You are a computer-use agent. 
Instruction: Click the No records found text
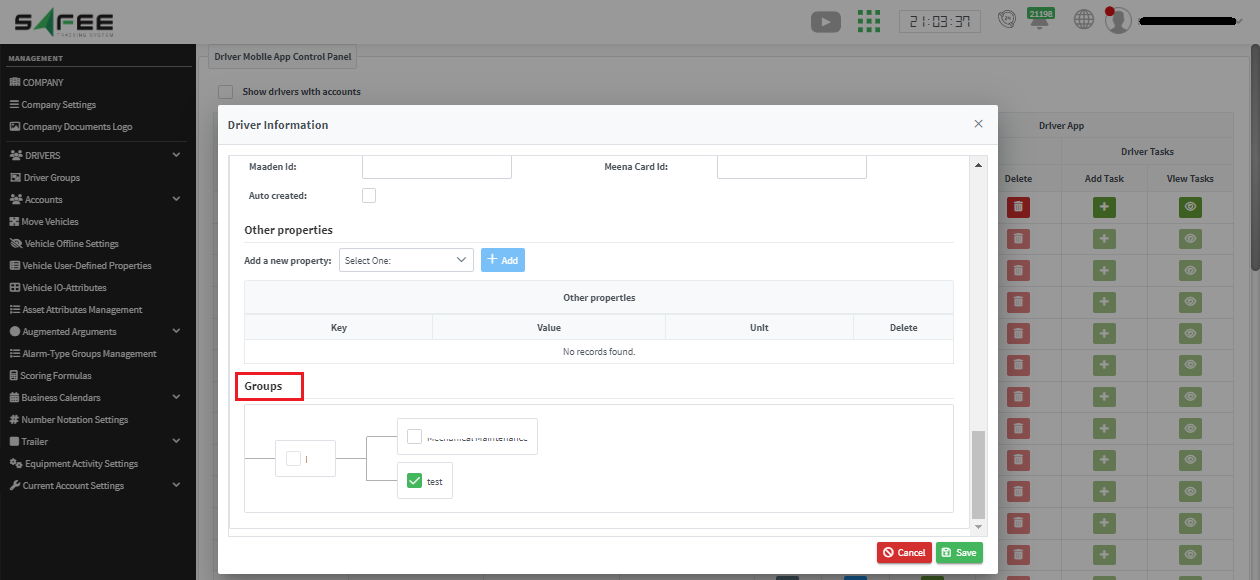click(599, 352)
